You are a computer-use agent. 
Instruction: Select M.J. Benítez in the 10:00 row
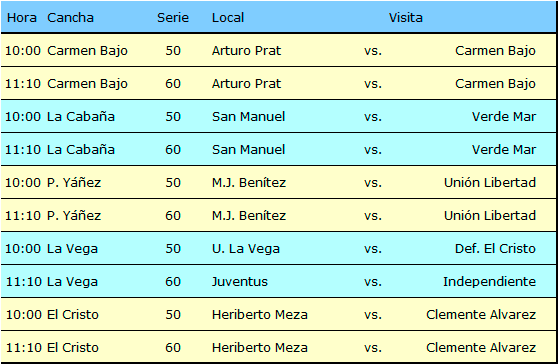249,183
